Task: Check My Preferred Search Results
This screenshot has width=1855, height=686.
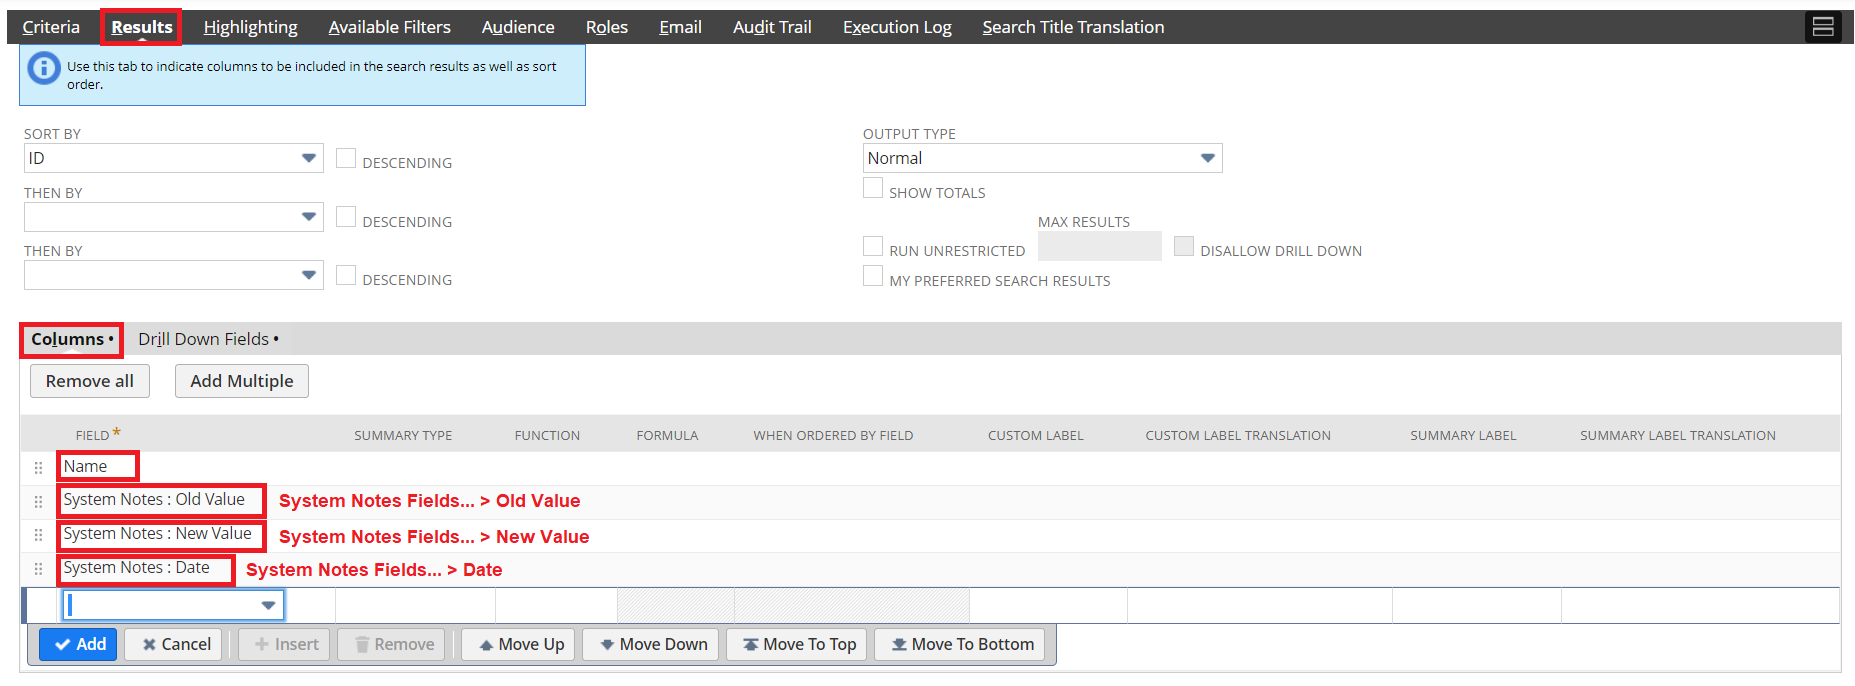Action: click(x=873, y=276)
